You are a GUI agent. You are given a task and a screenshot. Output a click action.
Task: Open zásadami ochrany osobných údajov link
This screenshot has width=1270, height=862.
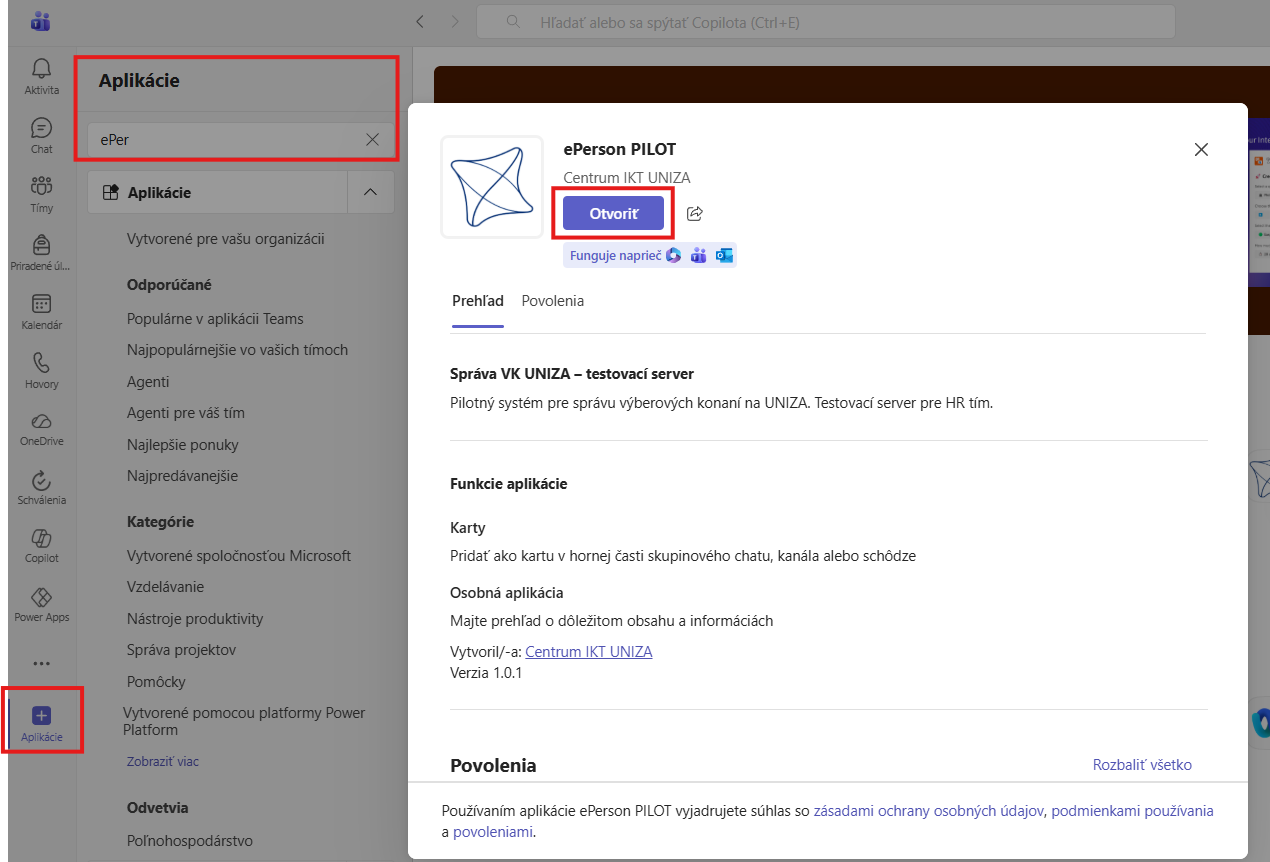point(929,811)
